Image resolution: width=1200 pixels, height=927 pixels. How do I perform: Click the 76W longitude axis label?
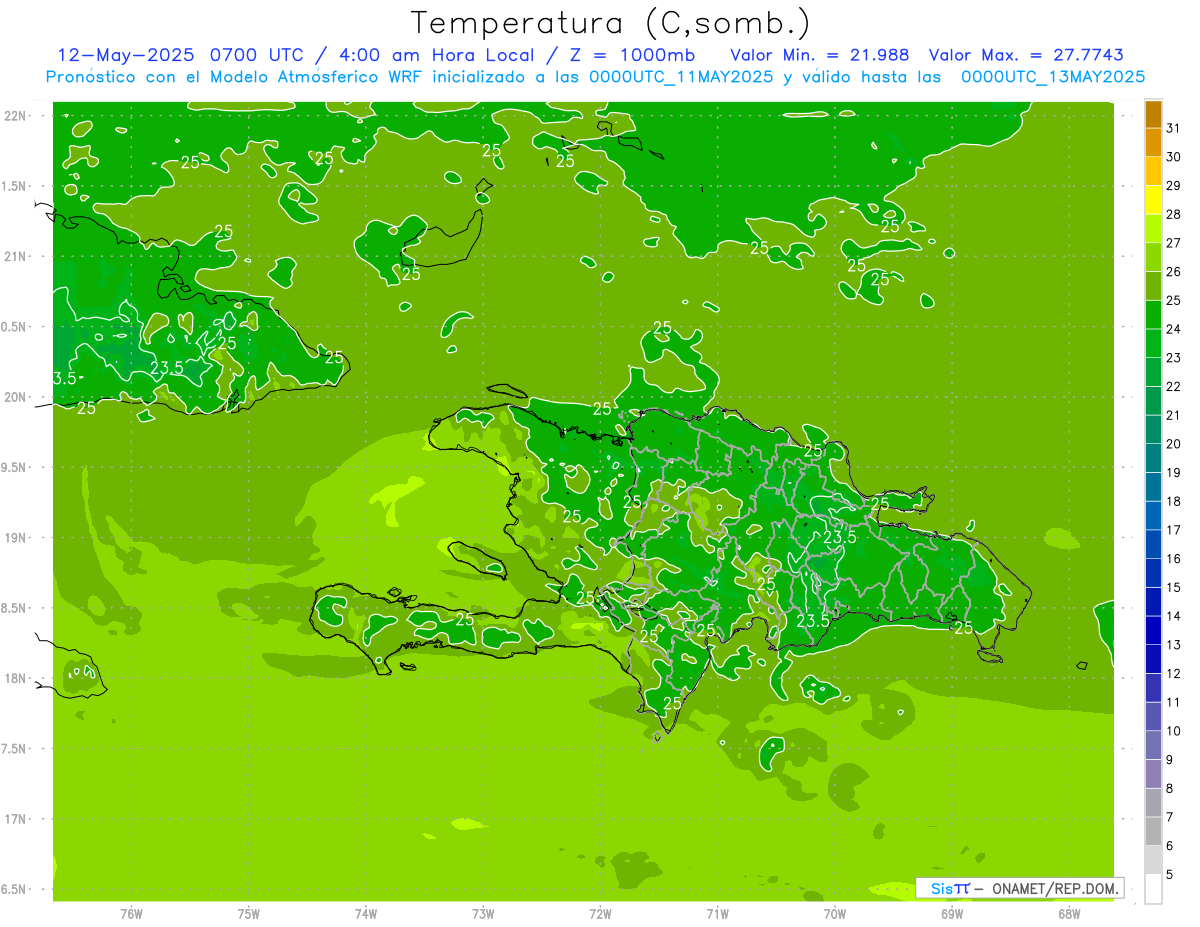click(x=131, y=913)
